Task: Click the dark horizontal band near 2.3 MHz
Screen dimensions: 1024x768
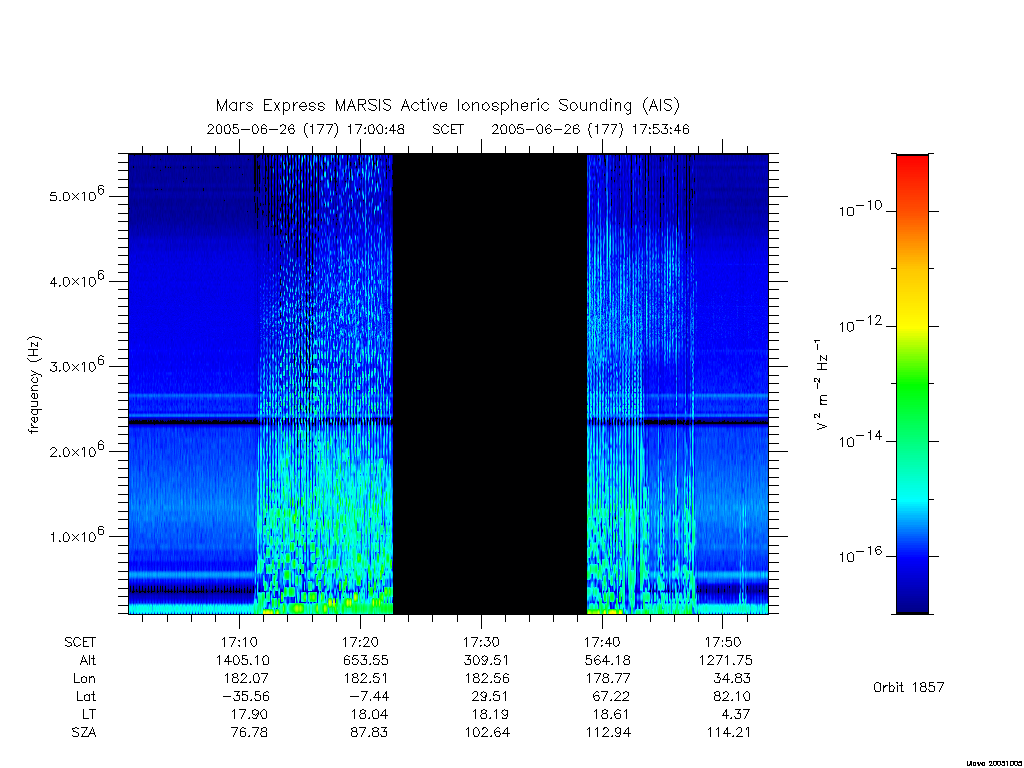Action: [x=448, y=423]
